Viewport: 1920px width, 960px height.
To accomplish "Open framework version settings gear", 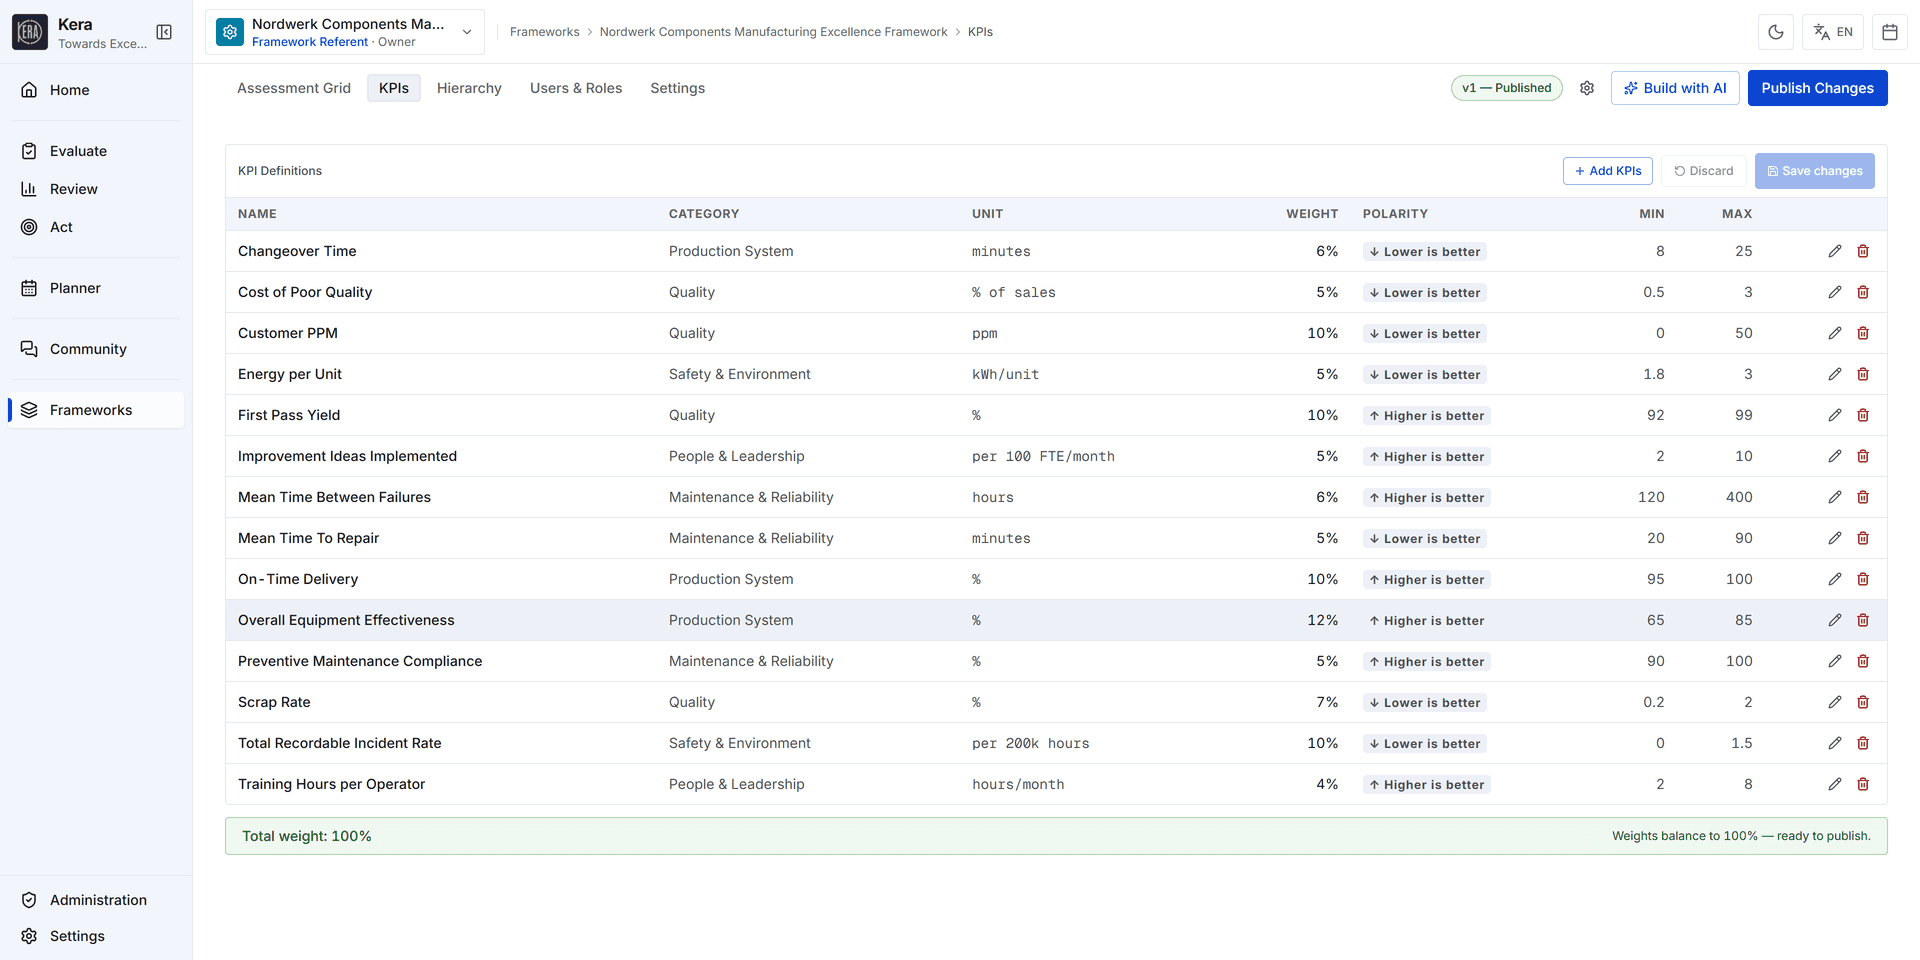I will [1587, 88].
